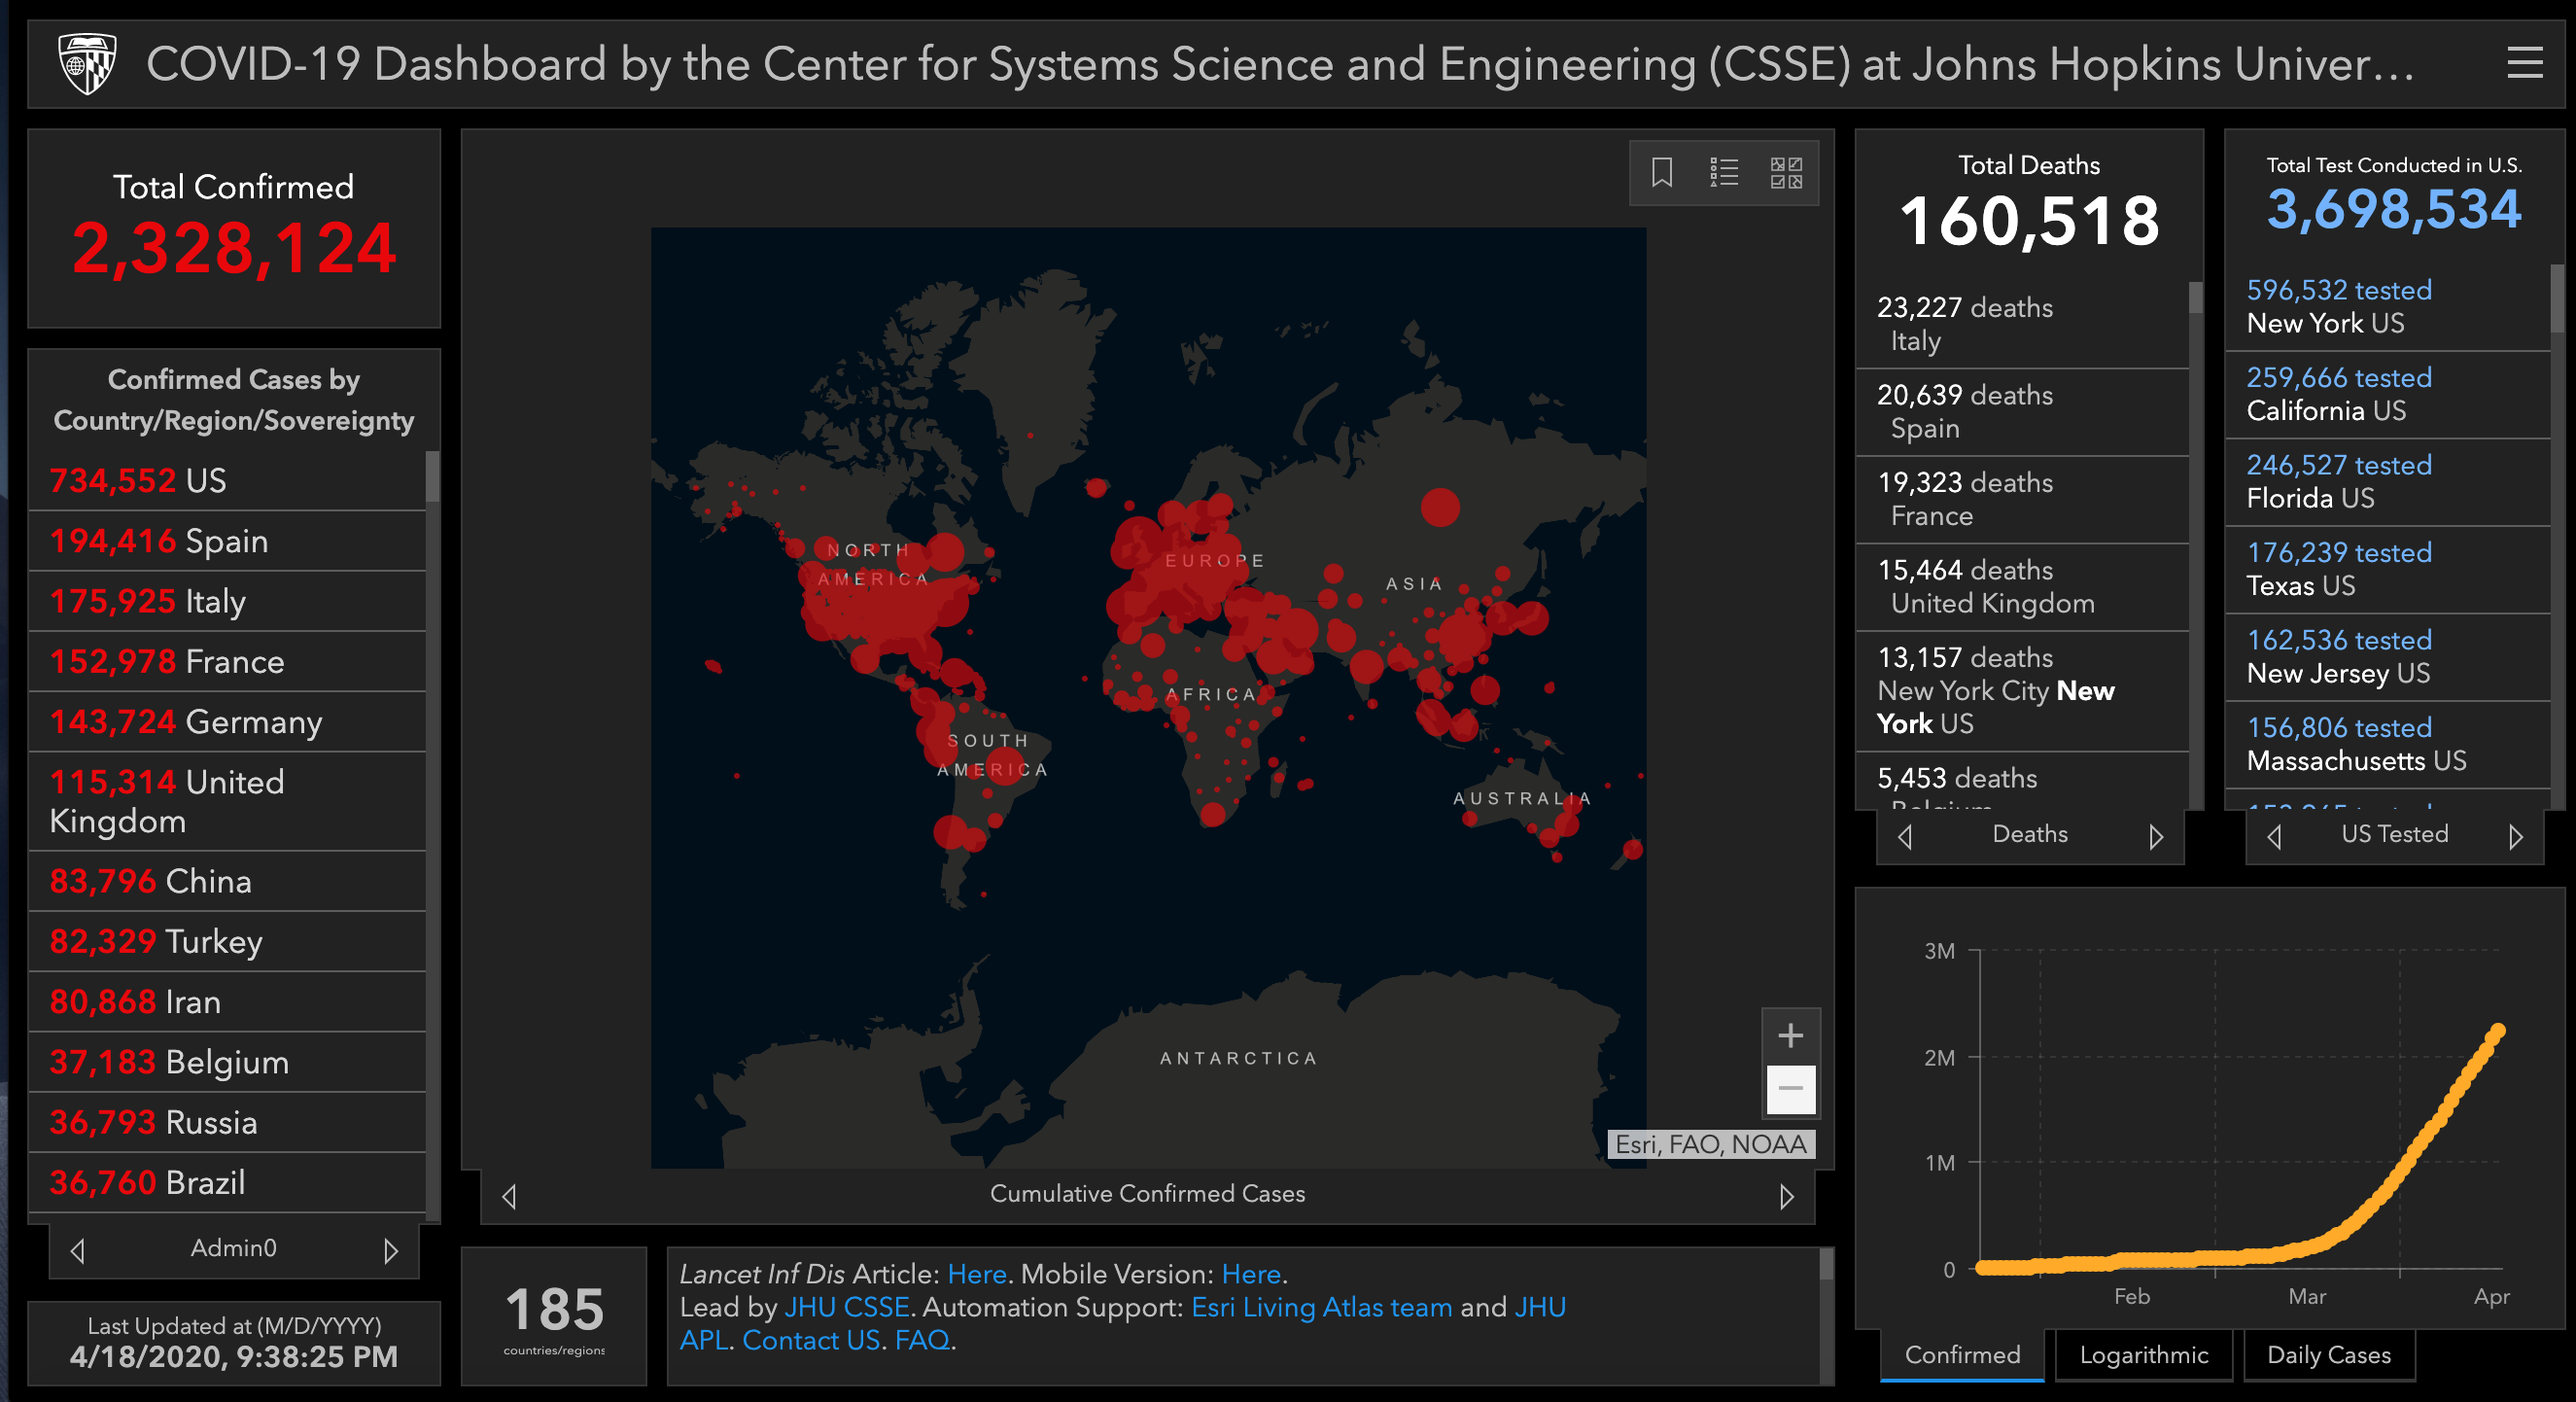2576x1402 pixels.
Task: Keep the Confirmed chart tab active
Action: point(1961,1355)
